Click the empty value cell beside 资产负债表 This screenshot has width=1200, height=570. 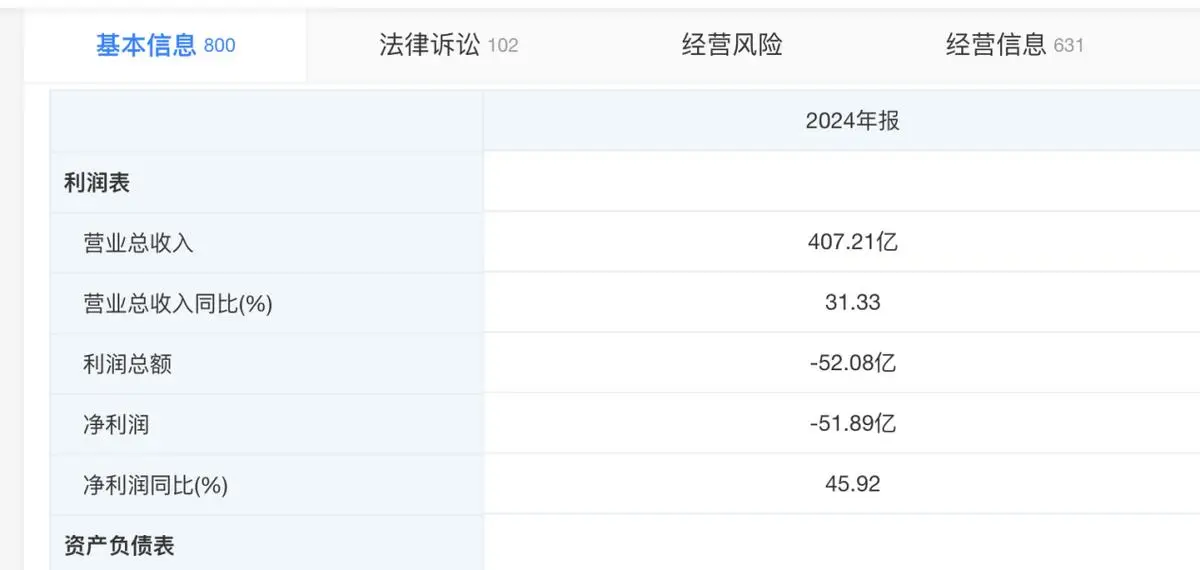click(x=840, y=546)
